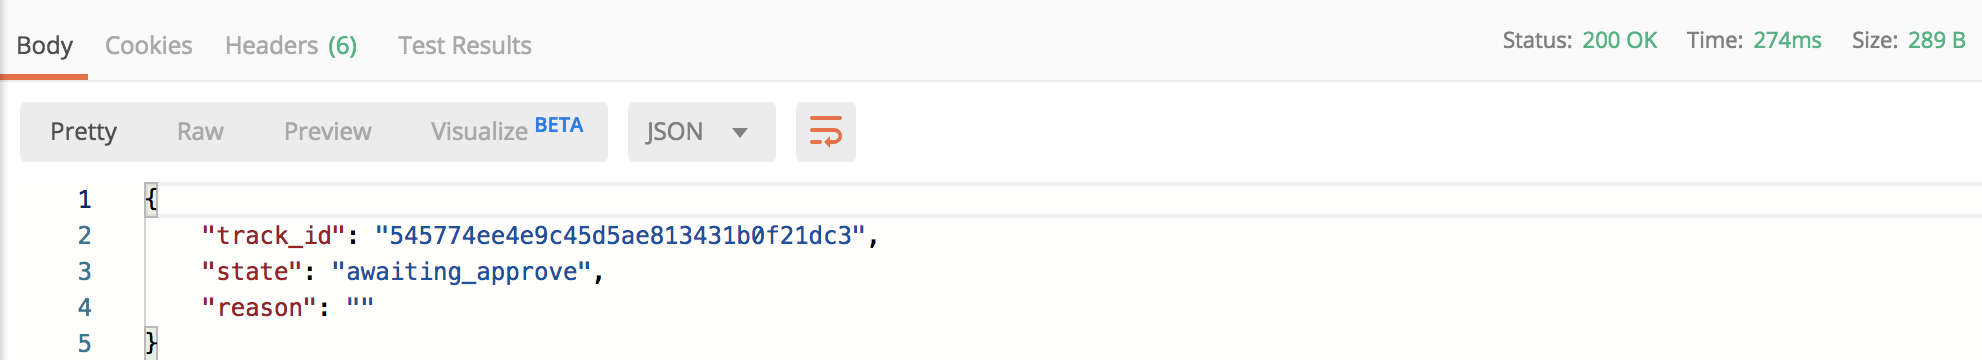Select the Body tab

pos(44,45)
